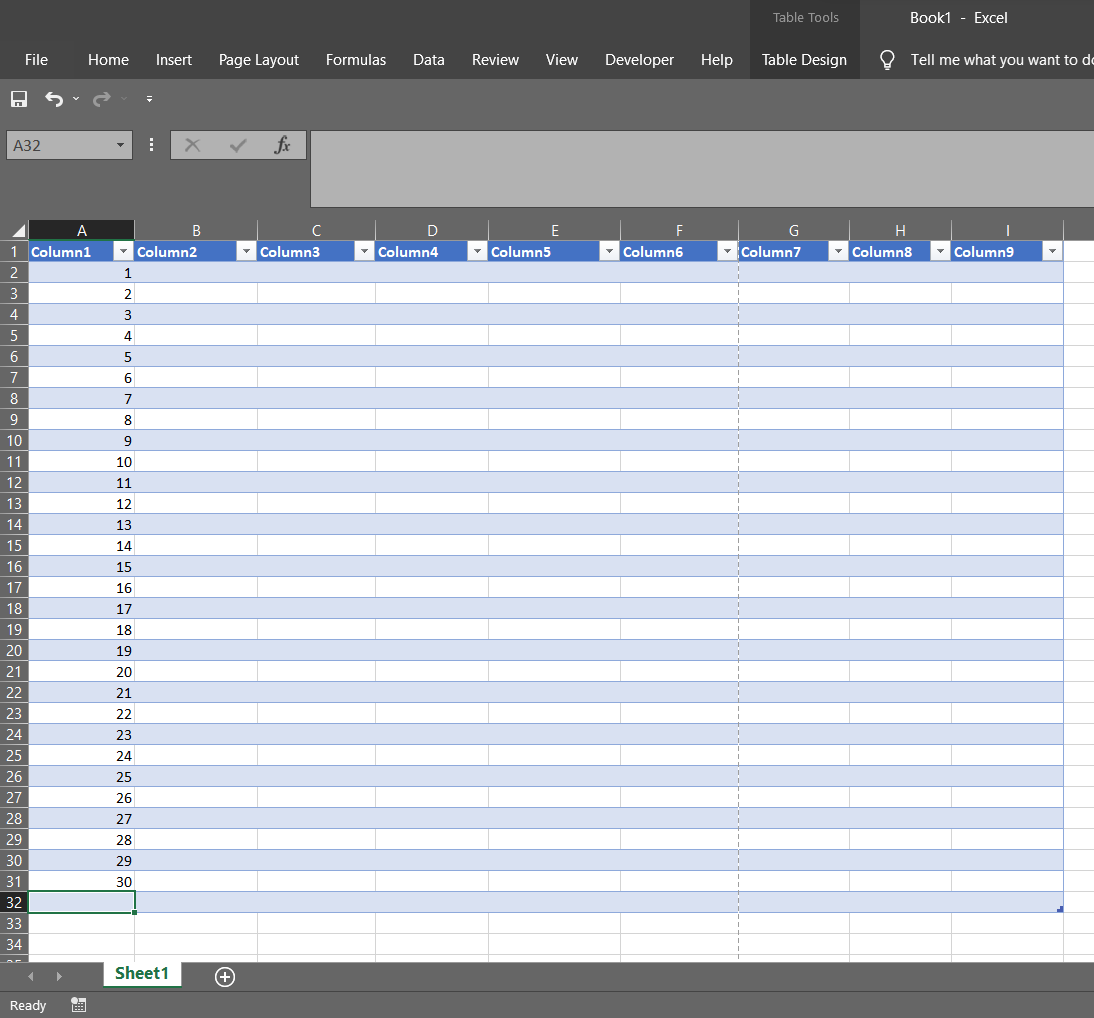Open the Name Box dropdown arrow
1094x1018 pixels.
pos(121,145)
